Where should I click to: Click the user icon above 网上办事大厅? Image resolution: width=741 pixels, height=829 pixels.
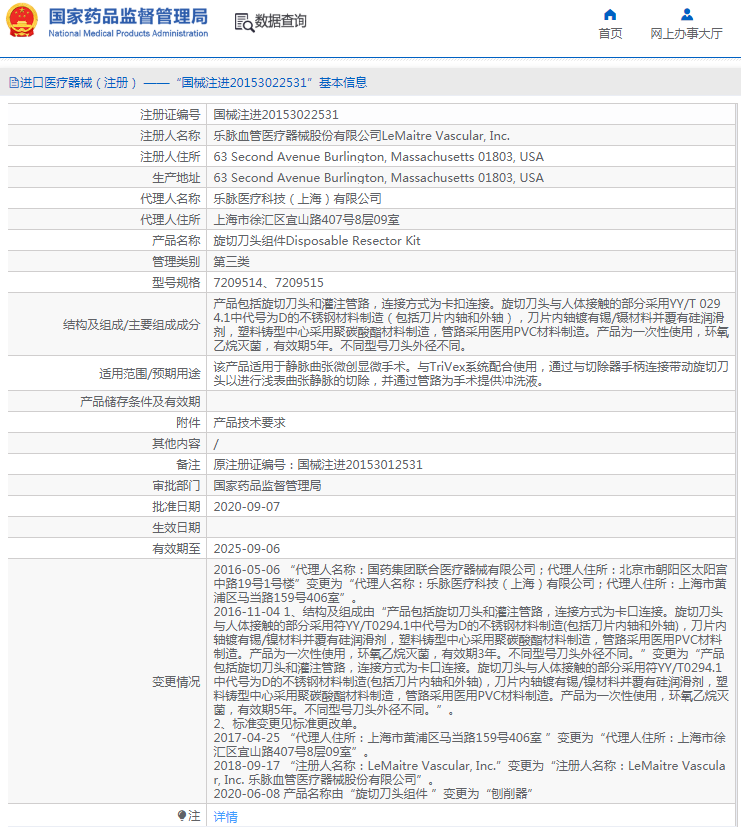coord(687,14)
